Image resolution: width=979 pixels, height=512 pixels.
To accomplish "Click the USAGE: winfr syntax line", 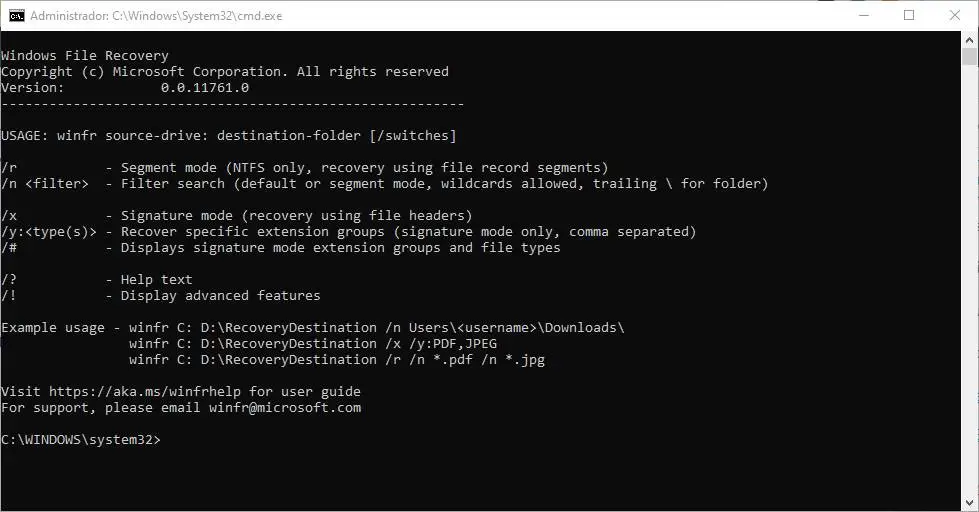I will (229, 136).
